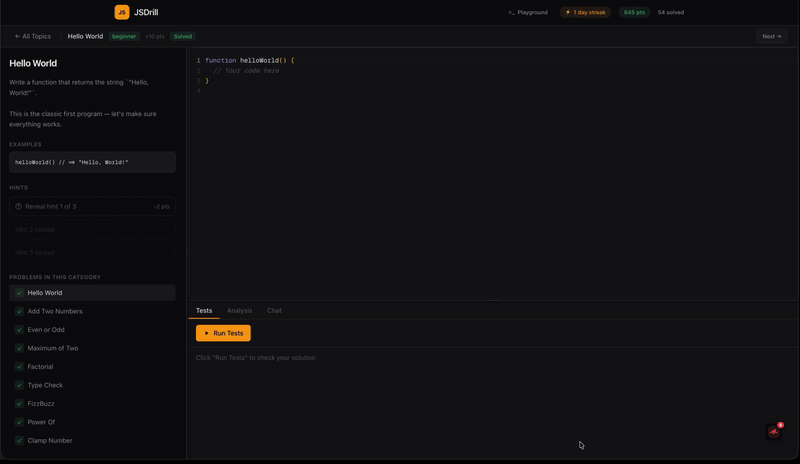Go to the Next problem

771,36
